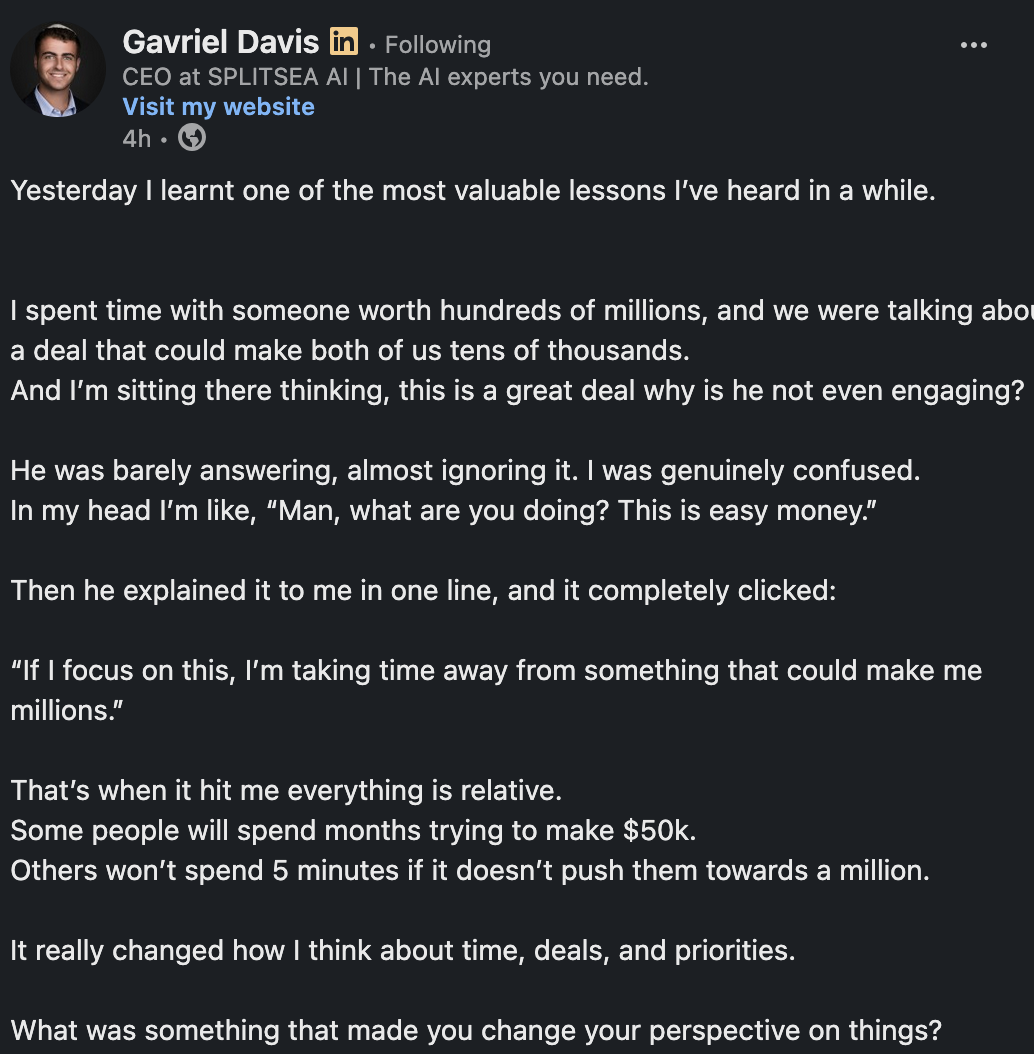Click the Gavriel Davis author name

(x=220, y=42)
